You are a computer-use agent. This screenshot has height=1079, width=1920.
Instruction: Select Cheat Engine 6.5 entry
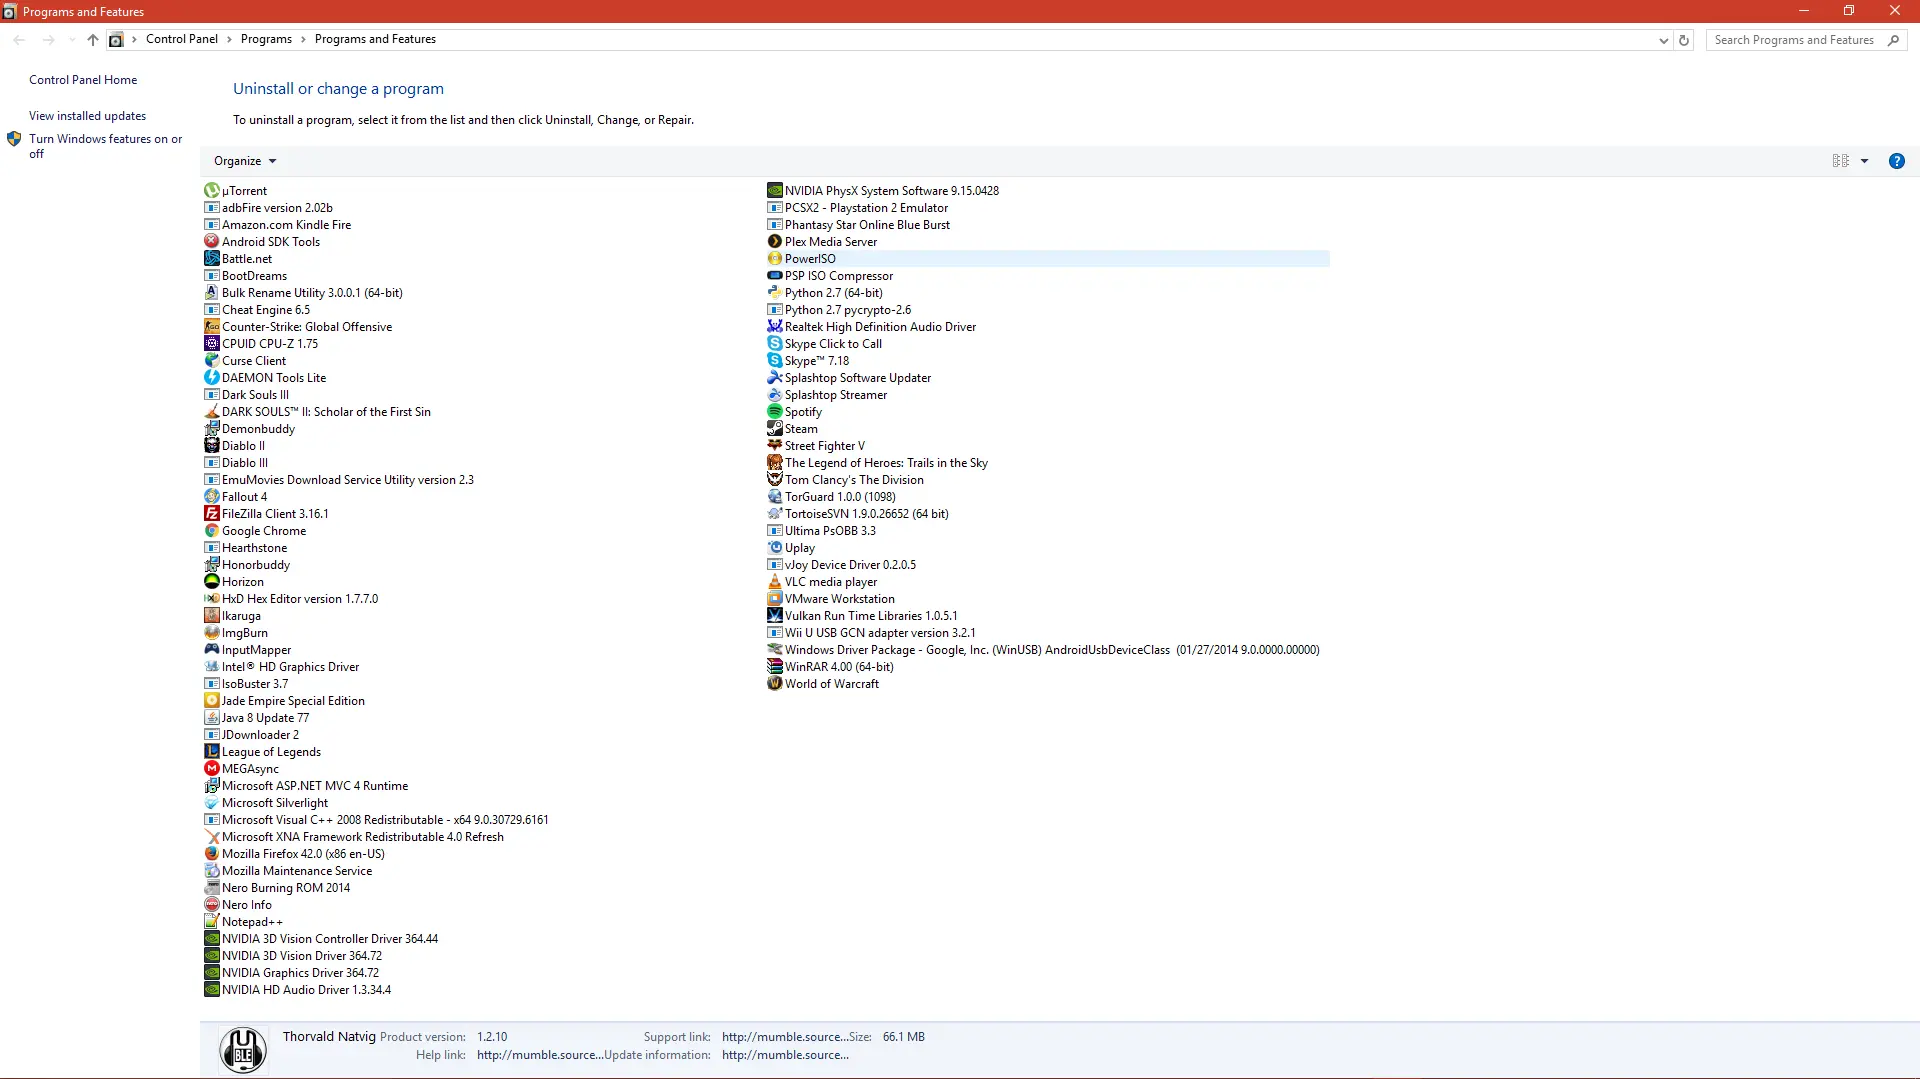(x=257, y=309)
